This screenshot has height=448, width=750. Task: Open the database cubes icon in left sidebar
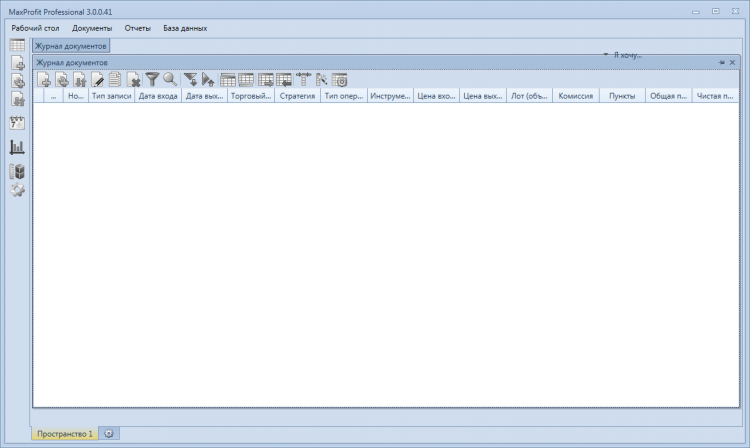(17, 171)
